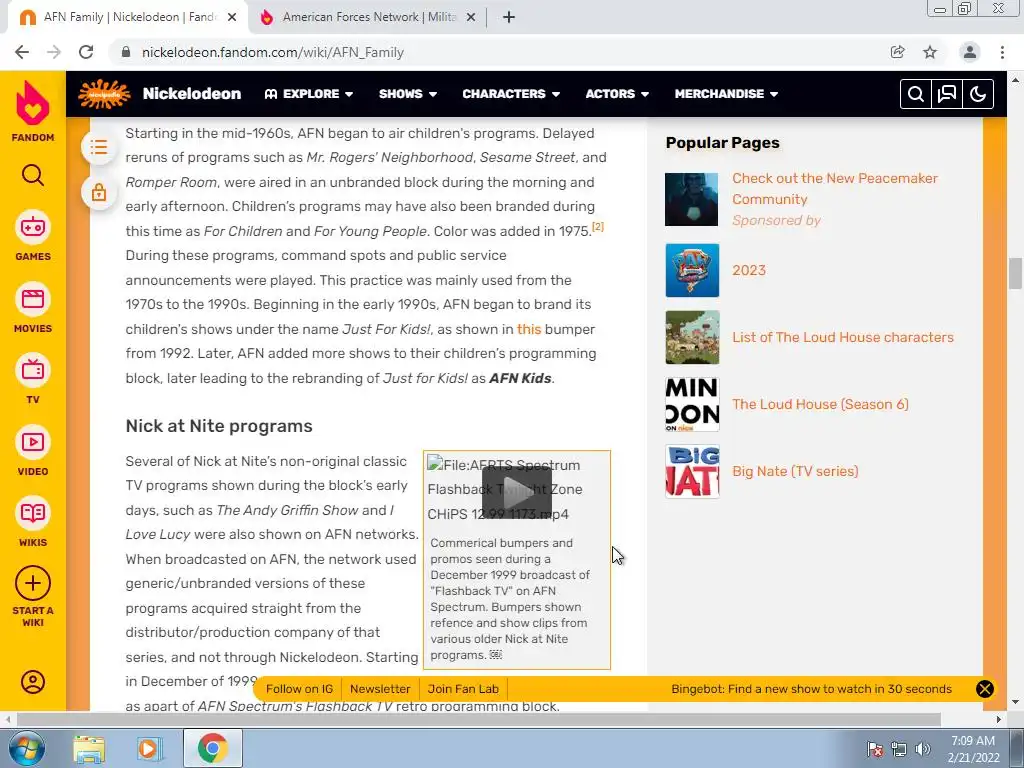The width and height of the screenshot is (1024, 768).
Task: Click Follow on IG button
Action: pos(299,689)
